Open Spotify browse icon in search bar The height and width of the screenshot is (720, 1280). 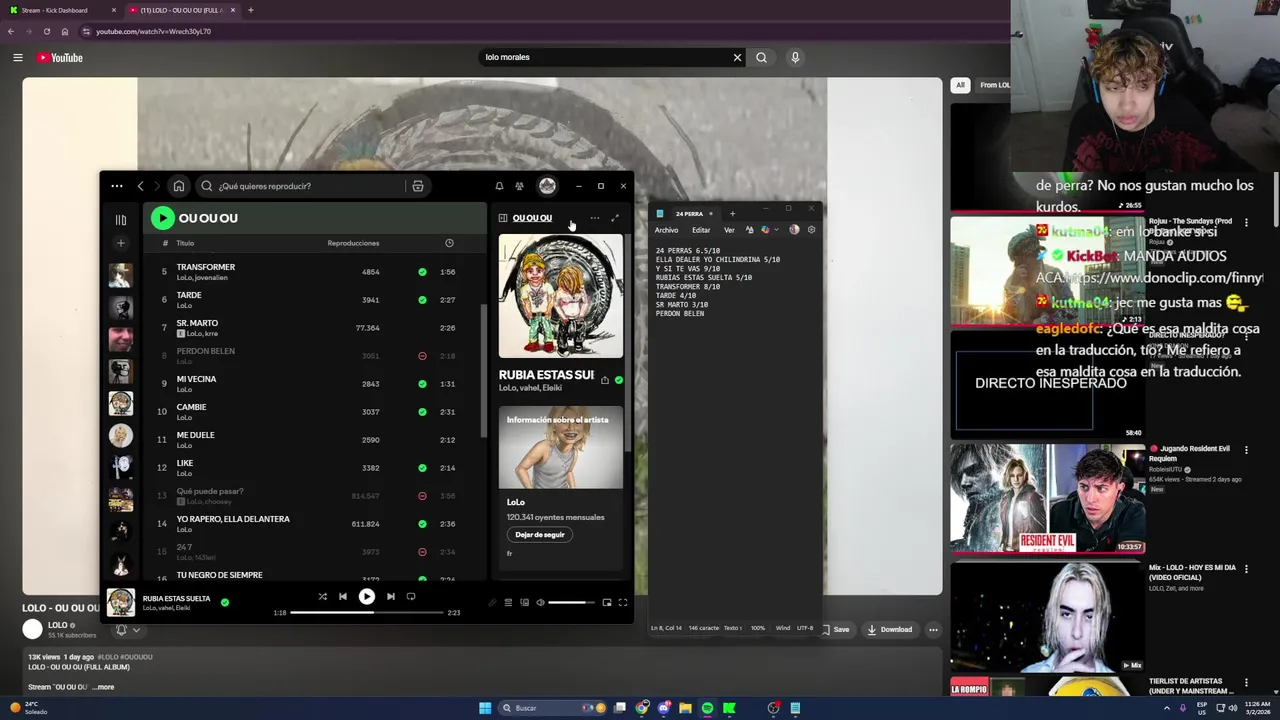tap(418, 186)
